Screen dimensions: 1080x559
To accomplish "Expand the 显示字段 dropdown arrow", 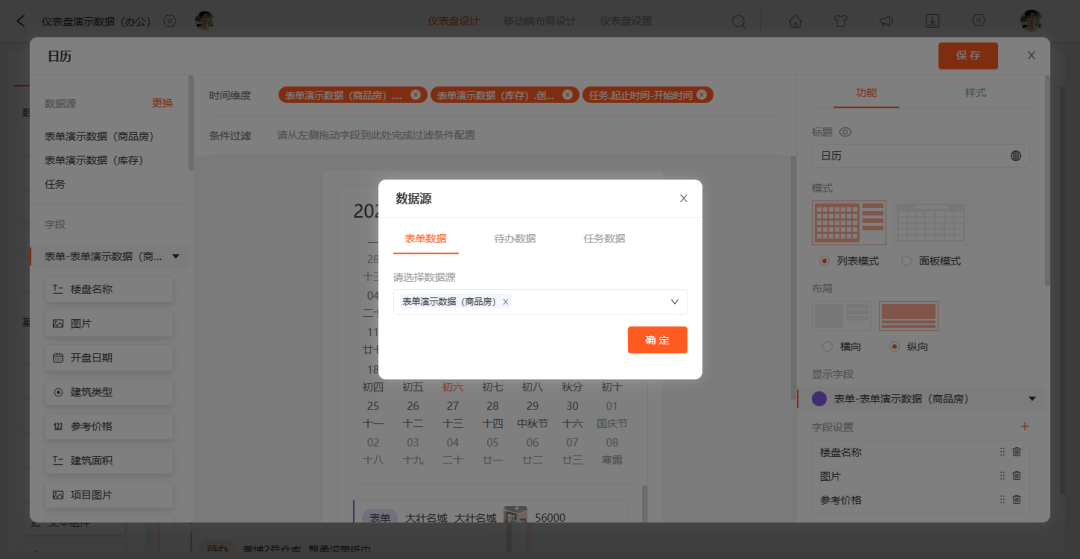I will pos(1032,399).
